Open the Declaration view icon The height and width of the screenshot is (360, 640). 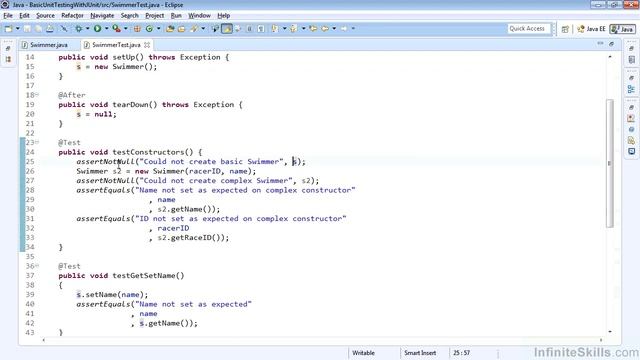point(631,140)
